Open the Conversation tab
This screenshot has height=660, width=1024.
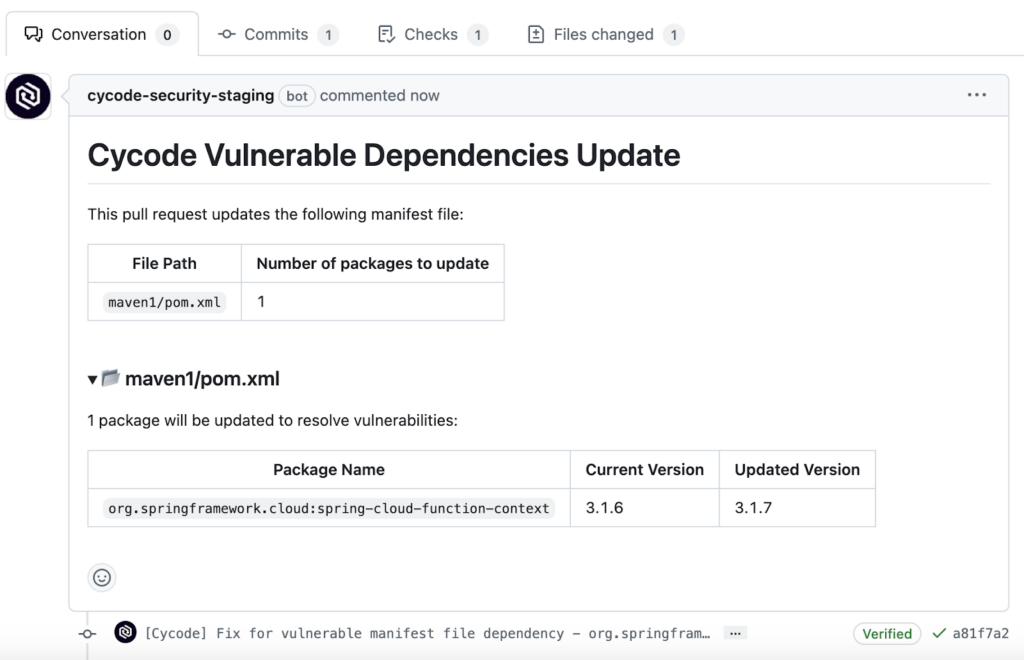click(x=102, y=35)
